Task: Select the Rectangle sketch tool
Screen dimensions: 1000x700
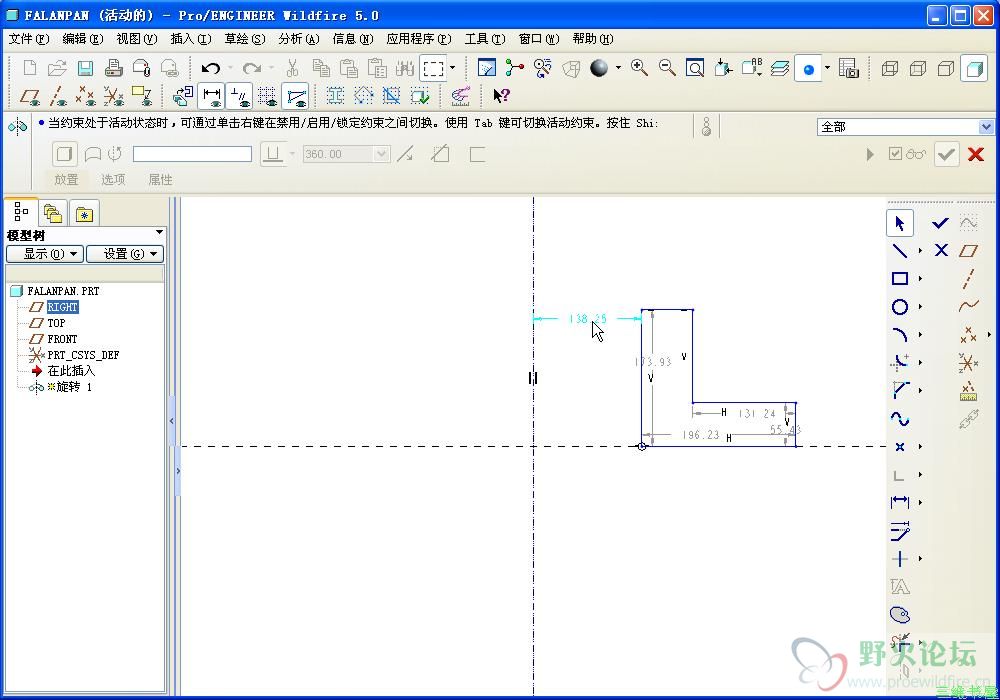Action: [899, 279]
